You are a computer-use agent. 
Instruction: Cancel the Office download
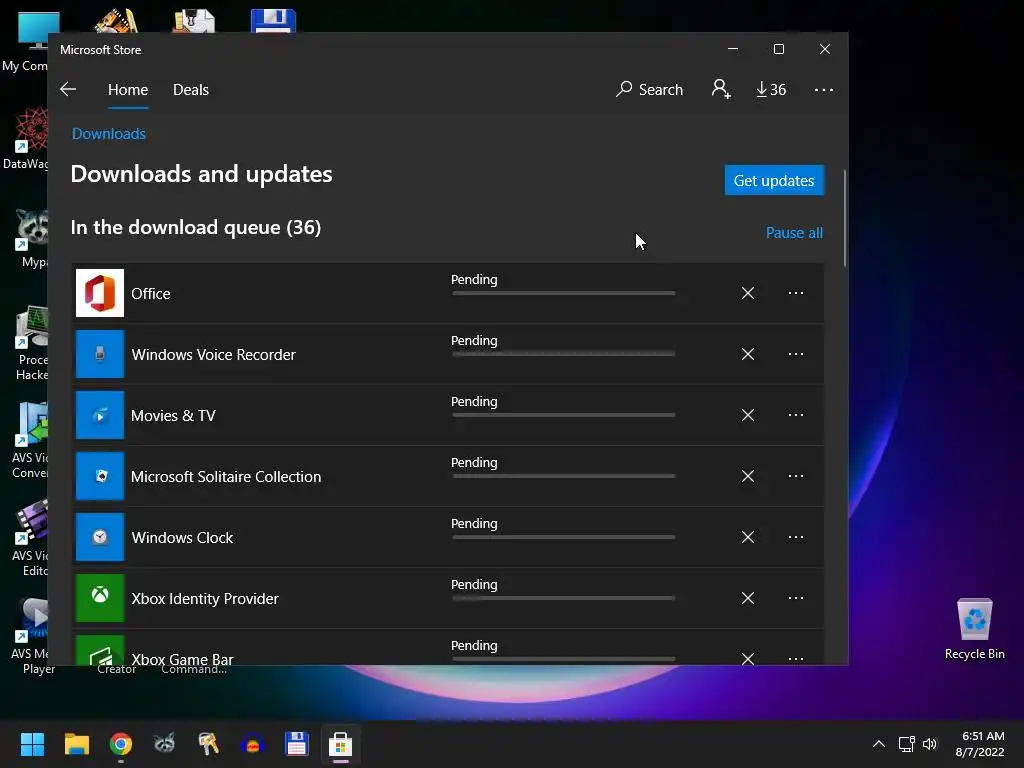click(x=748, y=293)
